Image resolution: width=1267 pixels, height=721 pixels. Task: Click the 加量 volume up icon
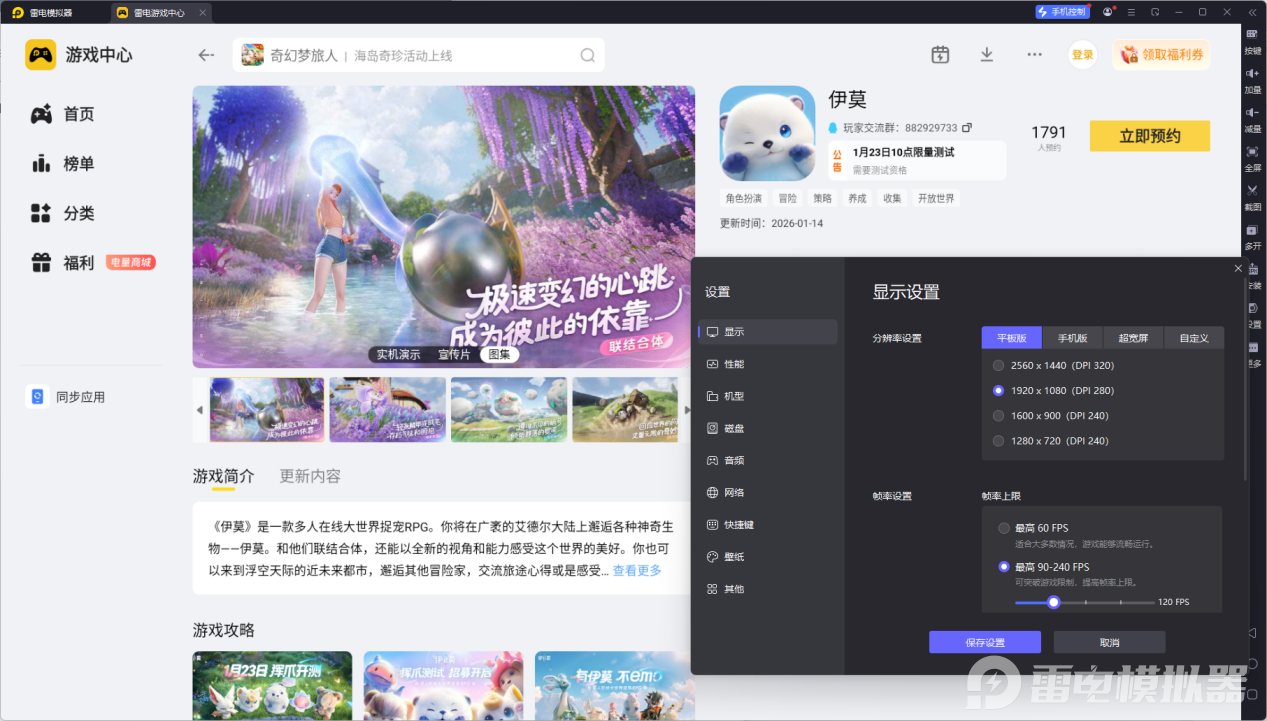(x=1252, y=75)
